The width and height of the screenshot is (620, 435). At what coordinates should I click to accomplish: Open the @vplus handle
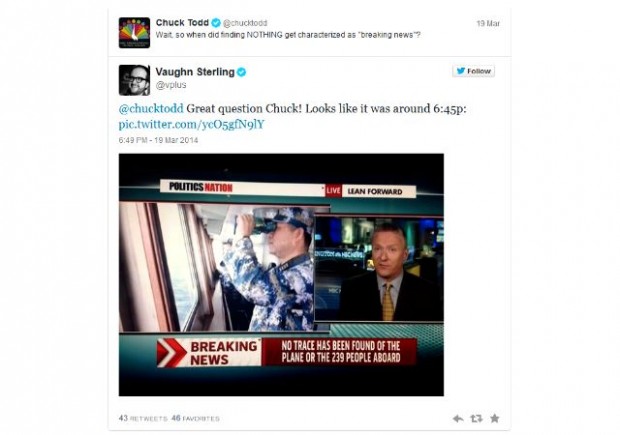pos(171,85)
